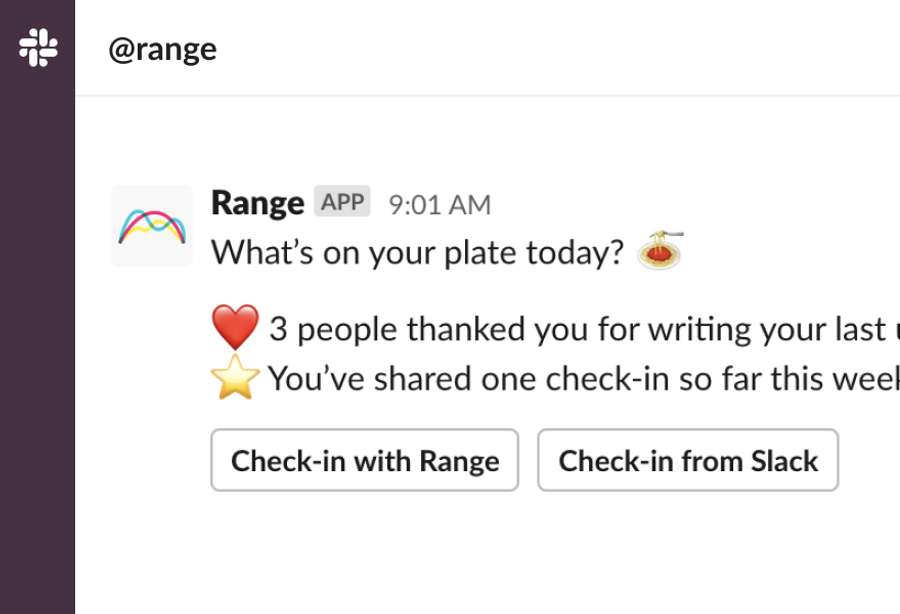Viewport: 900px width, 614px height.
Task: Click the 9:01 AM message timestamp
Action: click(x=440, y=205)
